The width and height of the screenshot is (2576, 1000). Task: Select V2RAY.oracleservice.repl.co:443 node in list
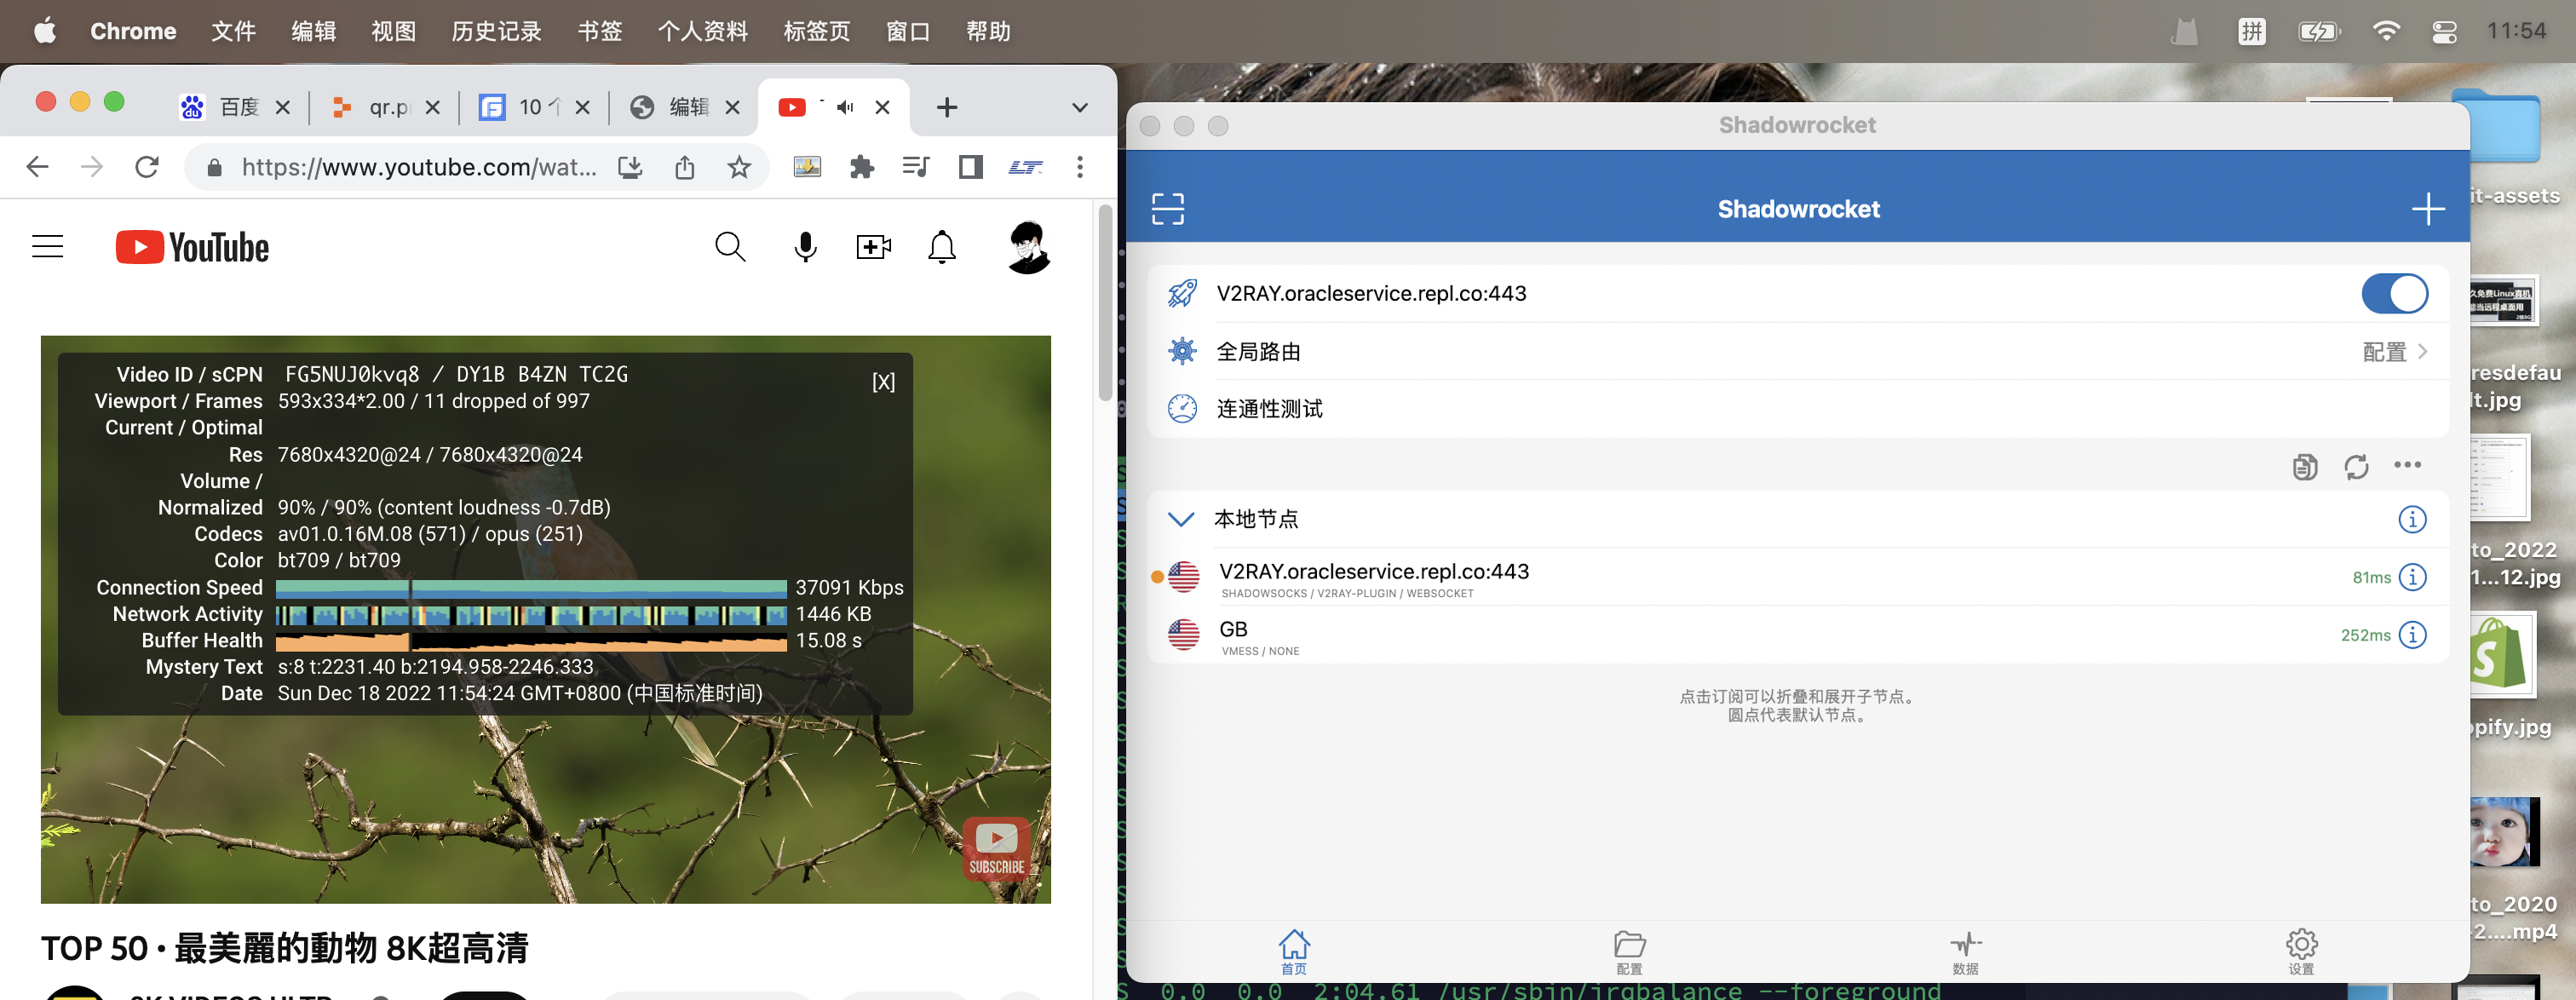(1797, 578)
